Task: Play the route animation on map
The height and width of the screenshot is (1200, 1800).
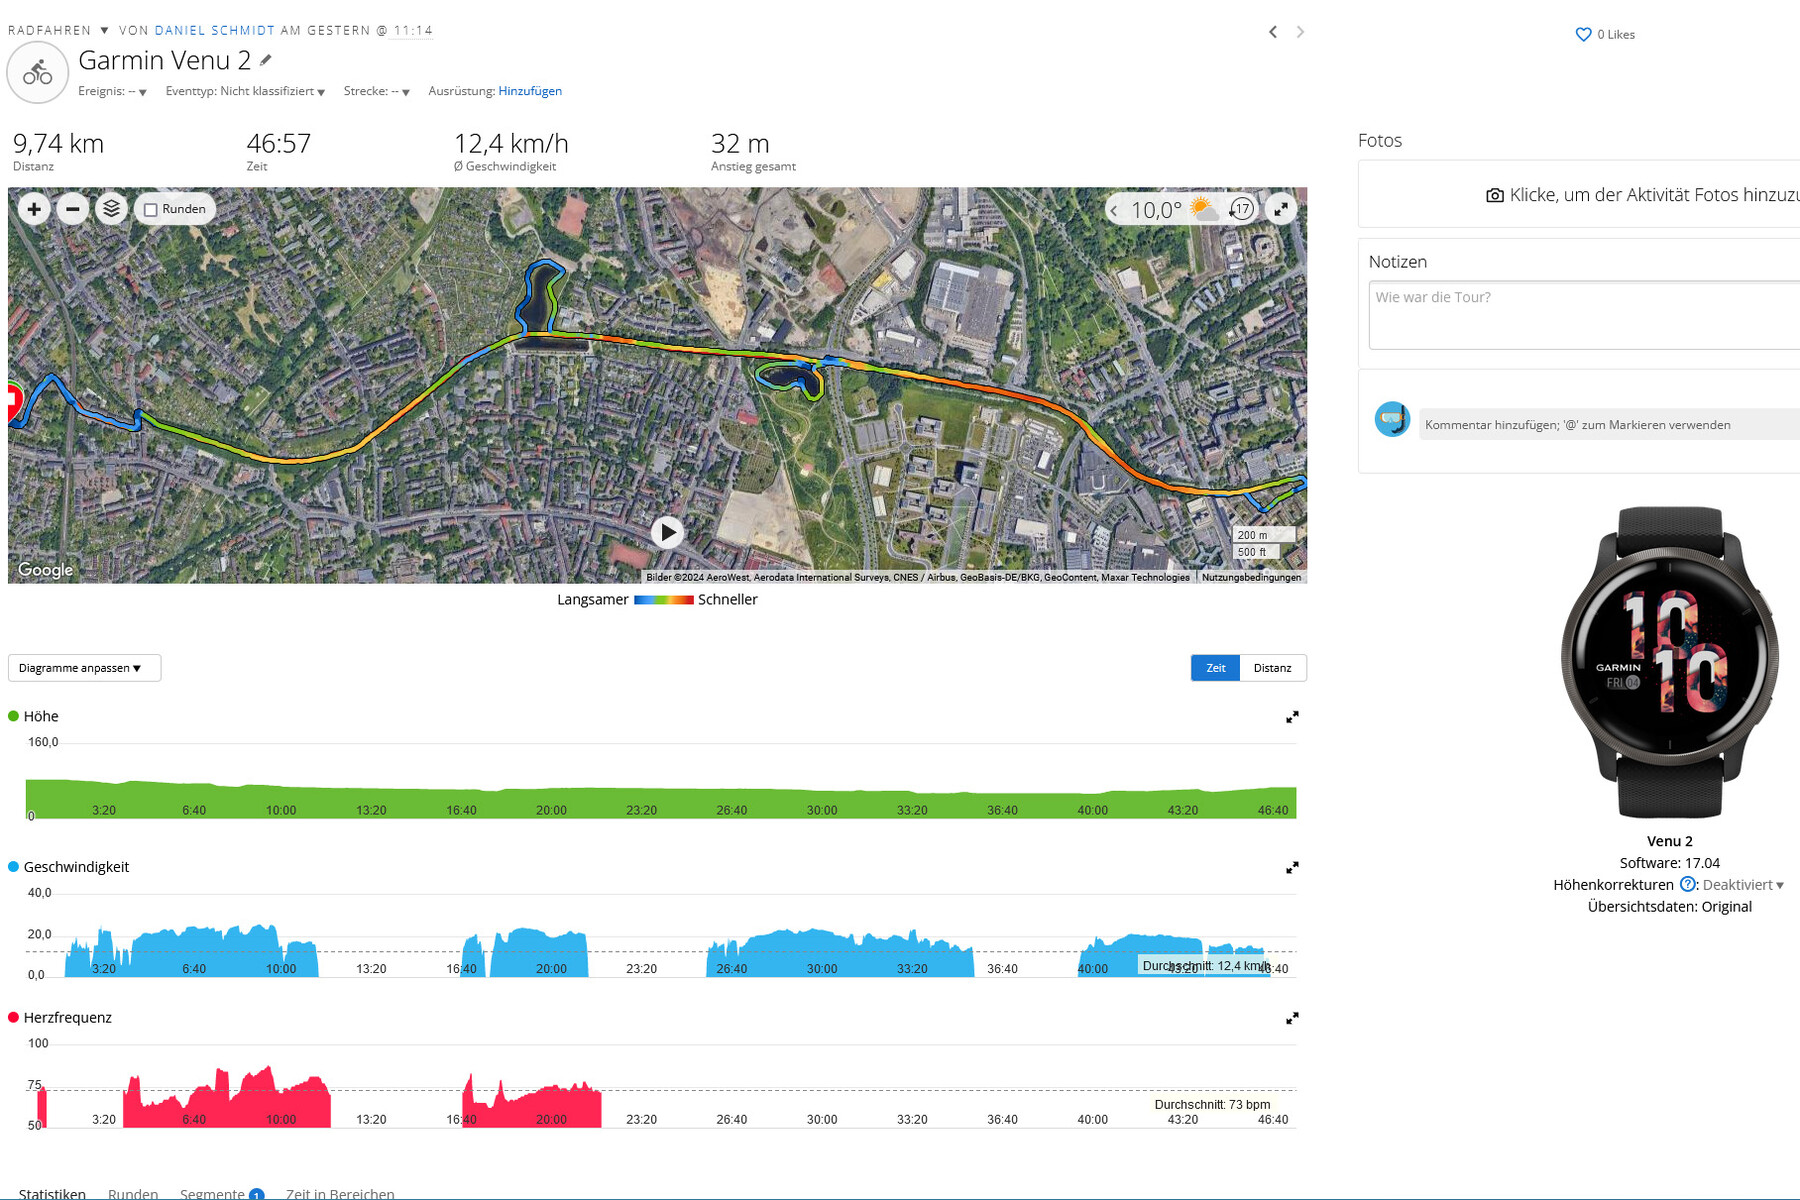Action: coord(667,532)
